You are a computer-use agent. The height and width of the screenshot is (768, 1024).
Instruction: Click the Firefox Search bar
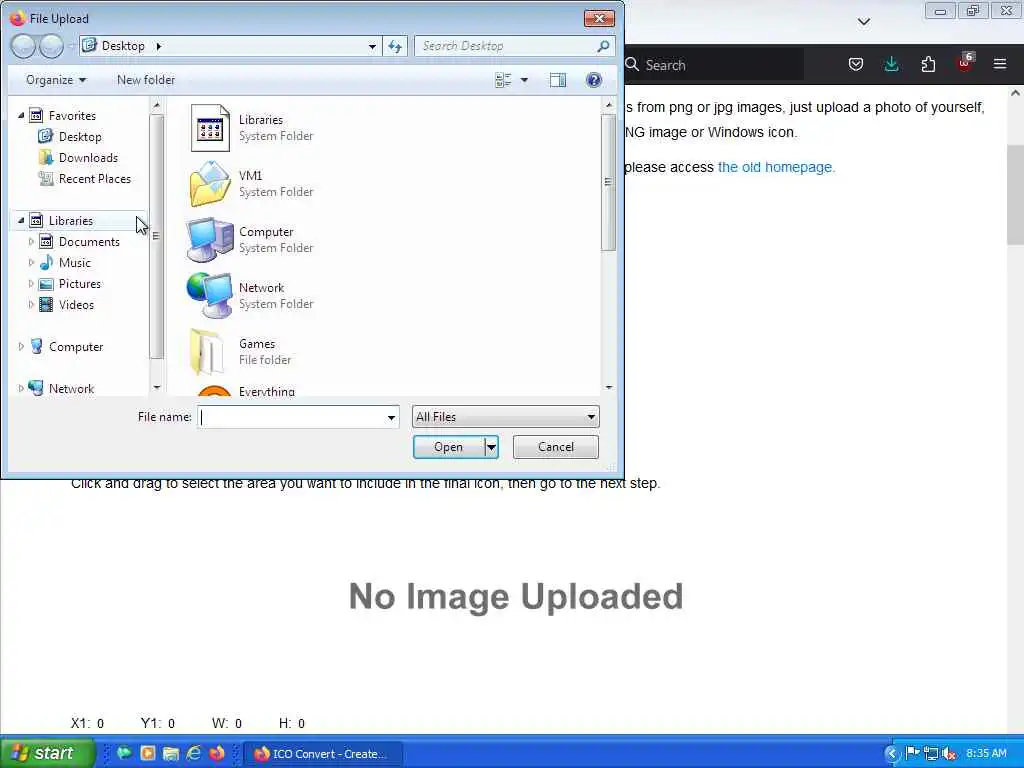pos(712,65)
